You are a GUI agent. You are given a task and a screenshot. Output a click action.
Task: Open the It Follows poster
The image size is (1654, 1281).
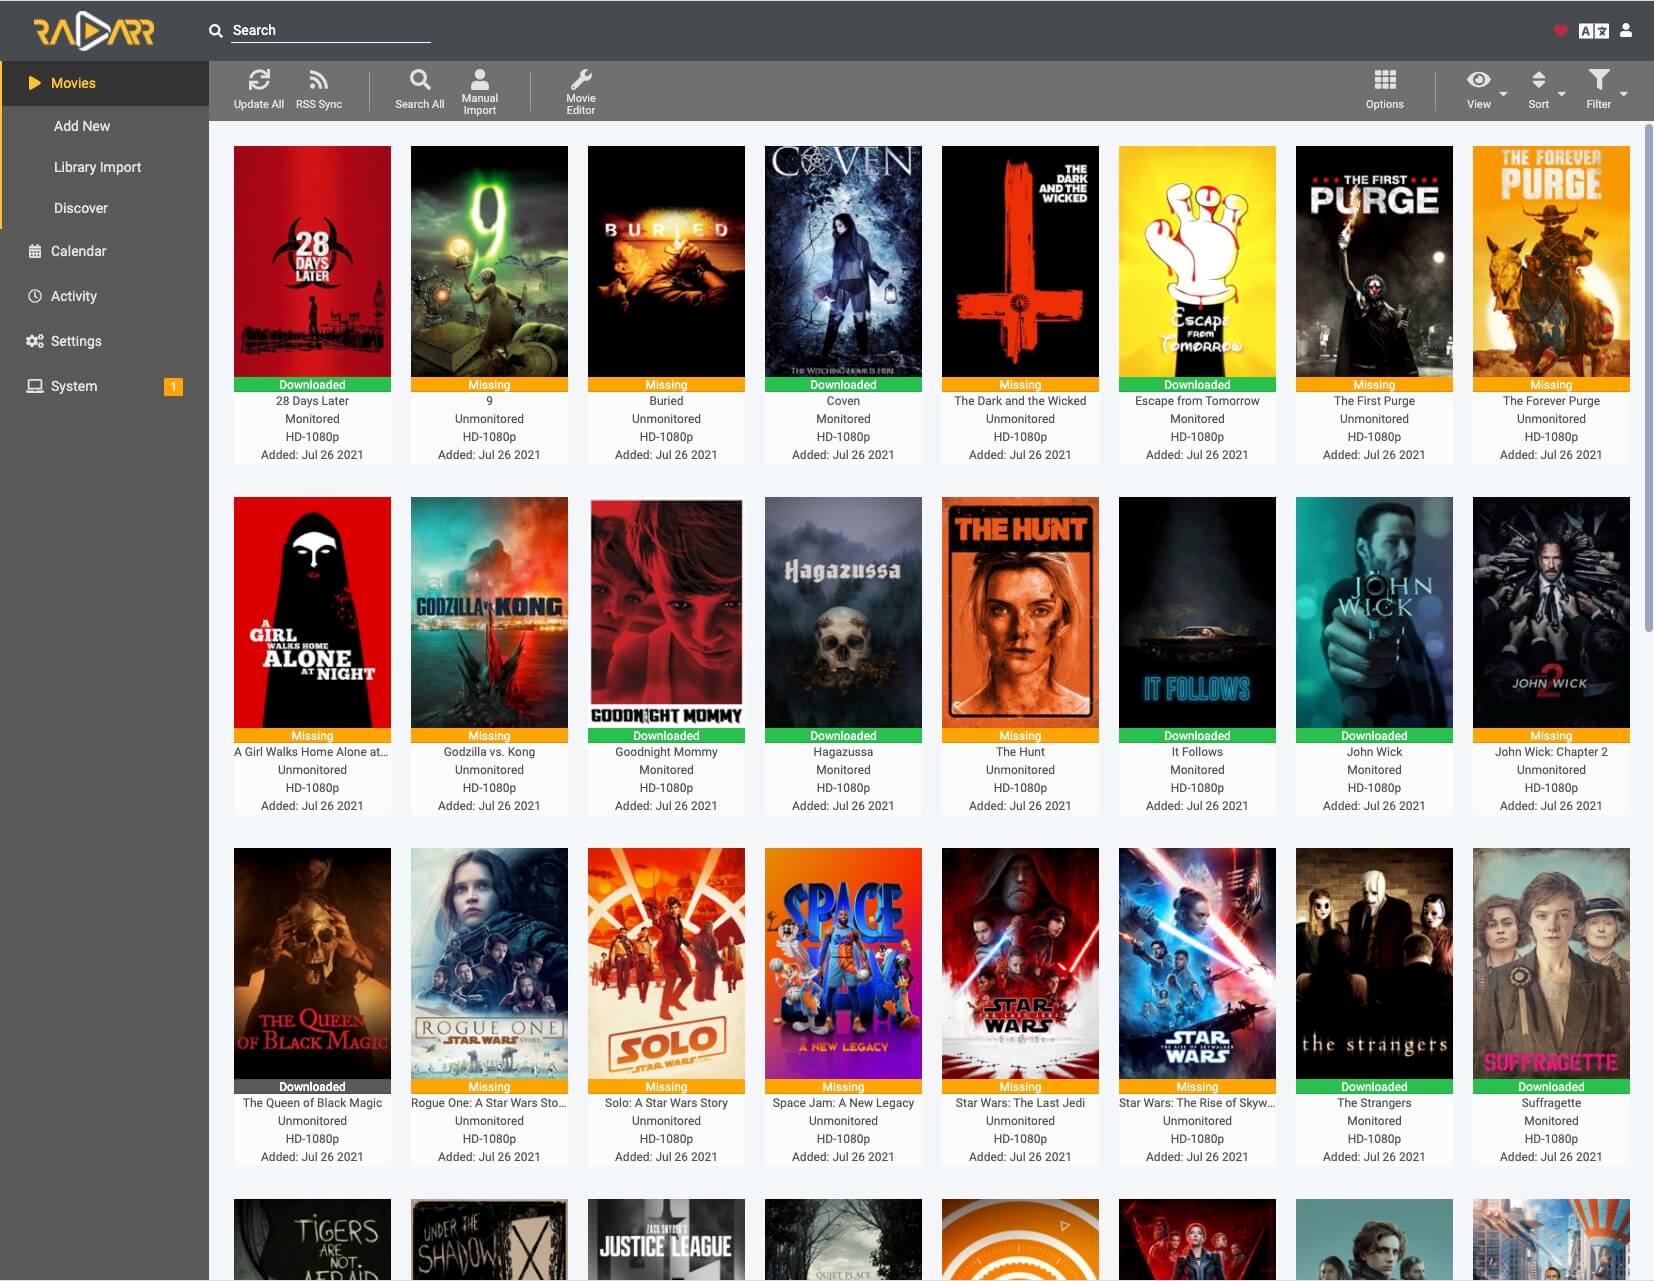click(x=1197, y=612)
